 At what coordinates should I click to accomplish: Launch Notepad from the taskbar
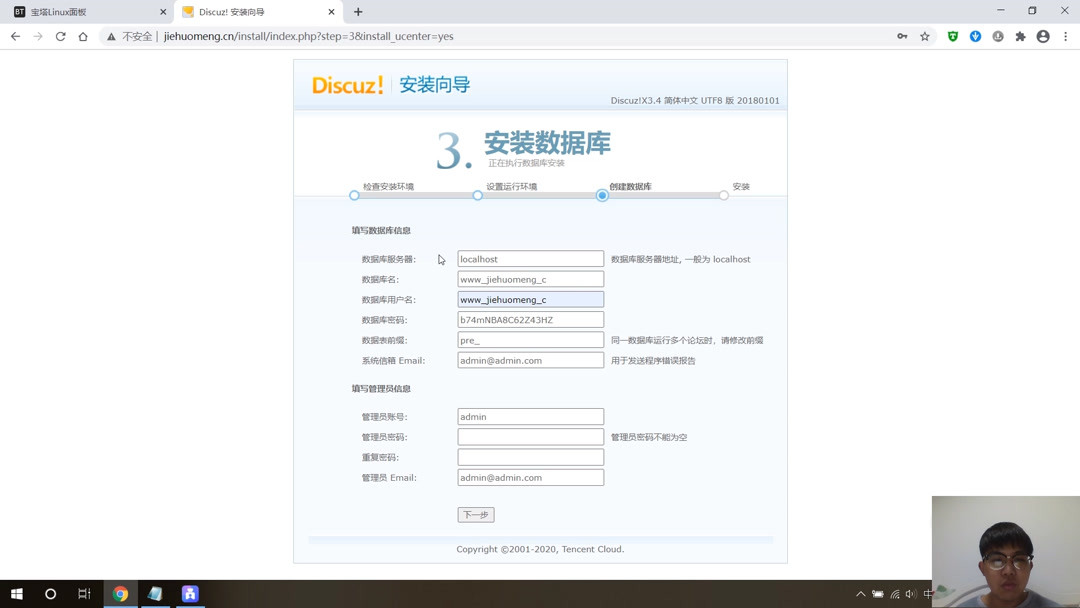tap(155, 593)
